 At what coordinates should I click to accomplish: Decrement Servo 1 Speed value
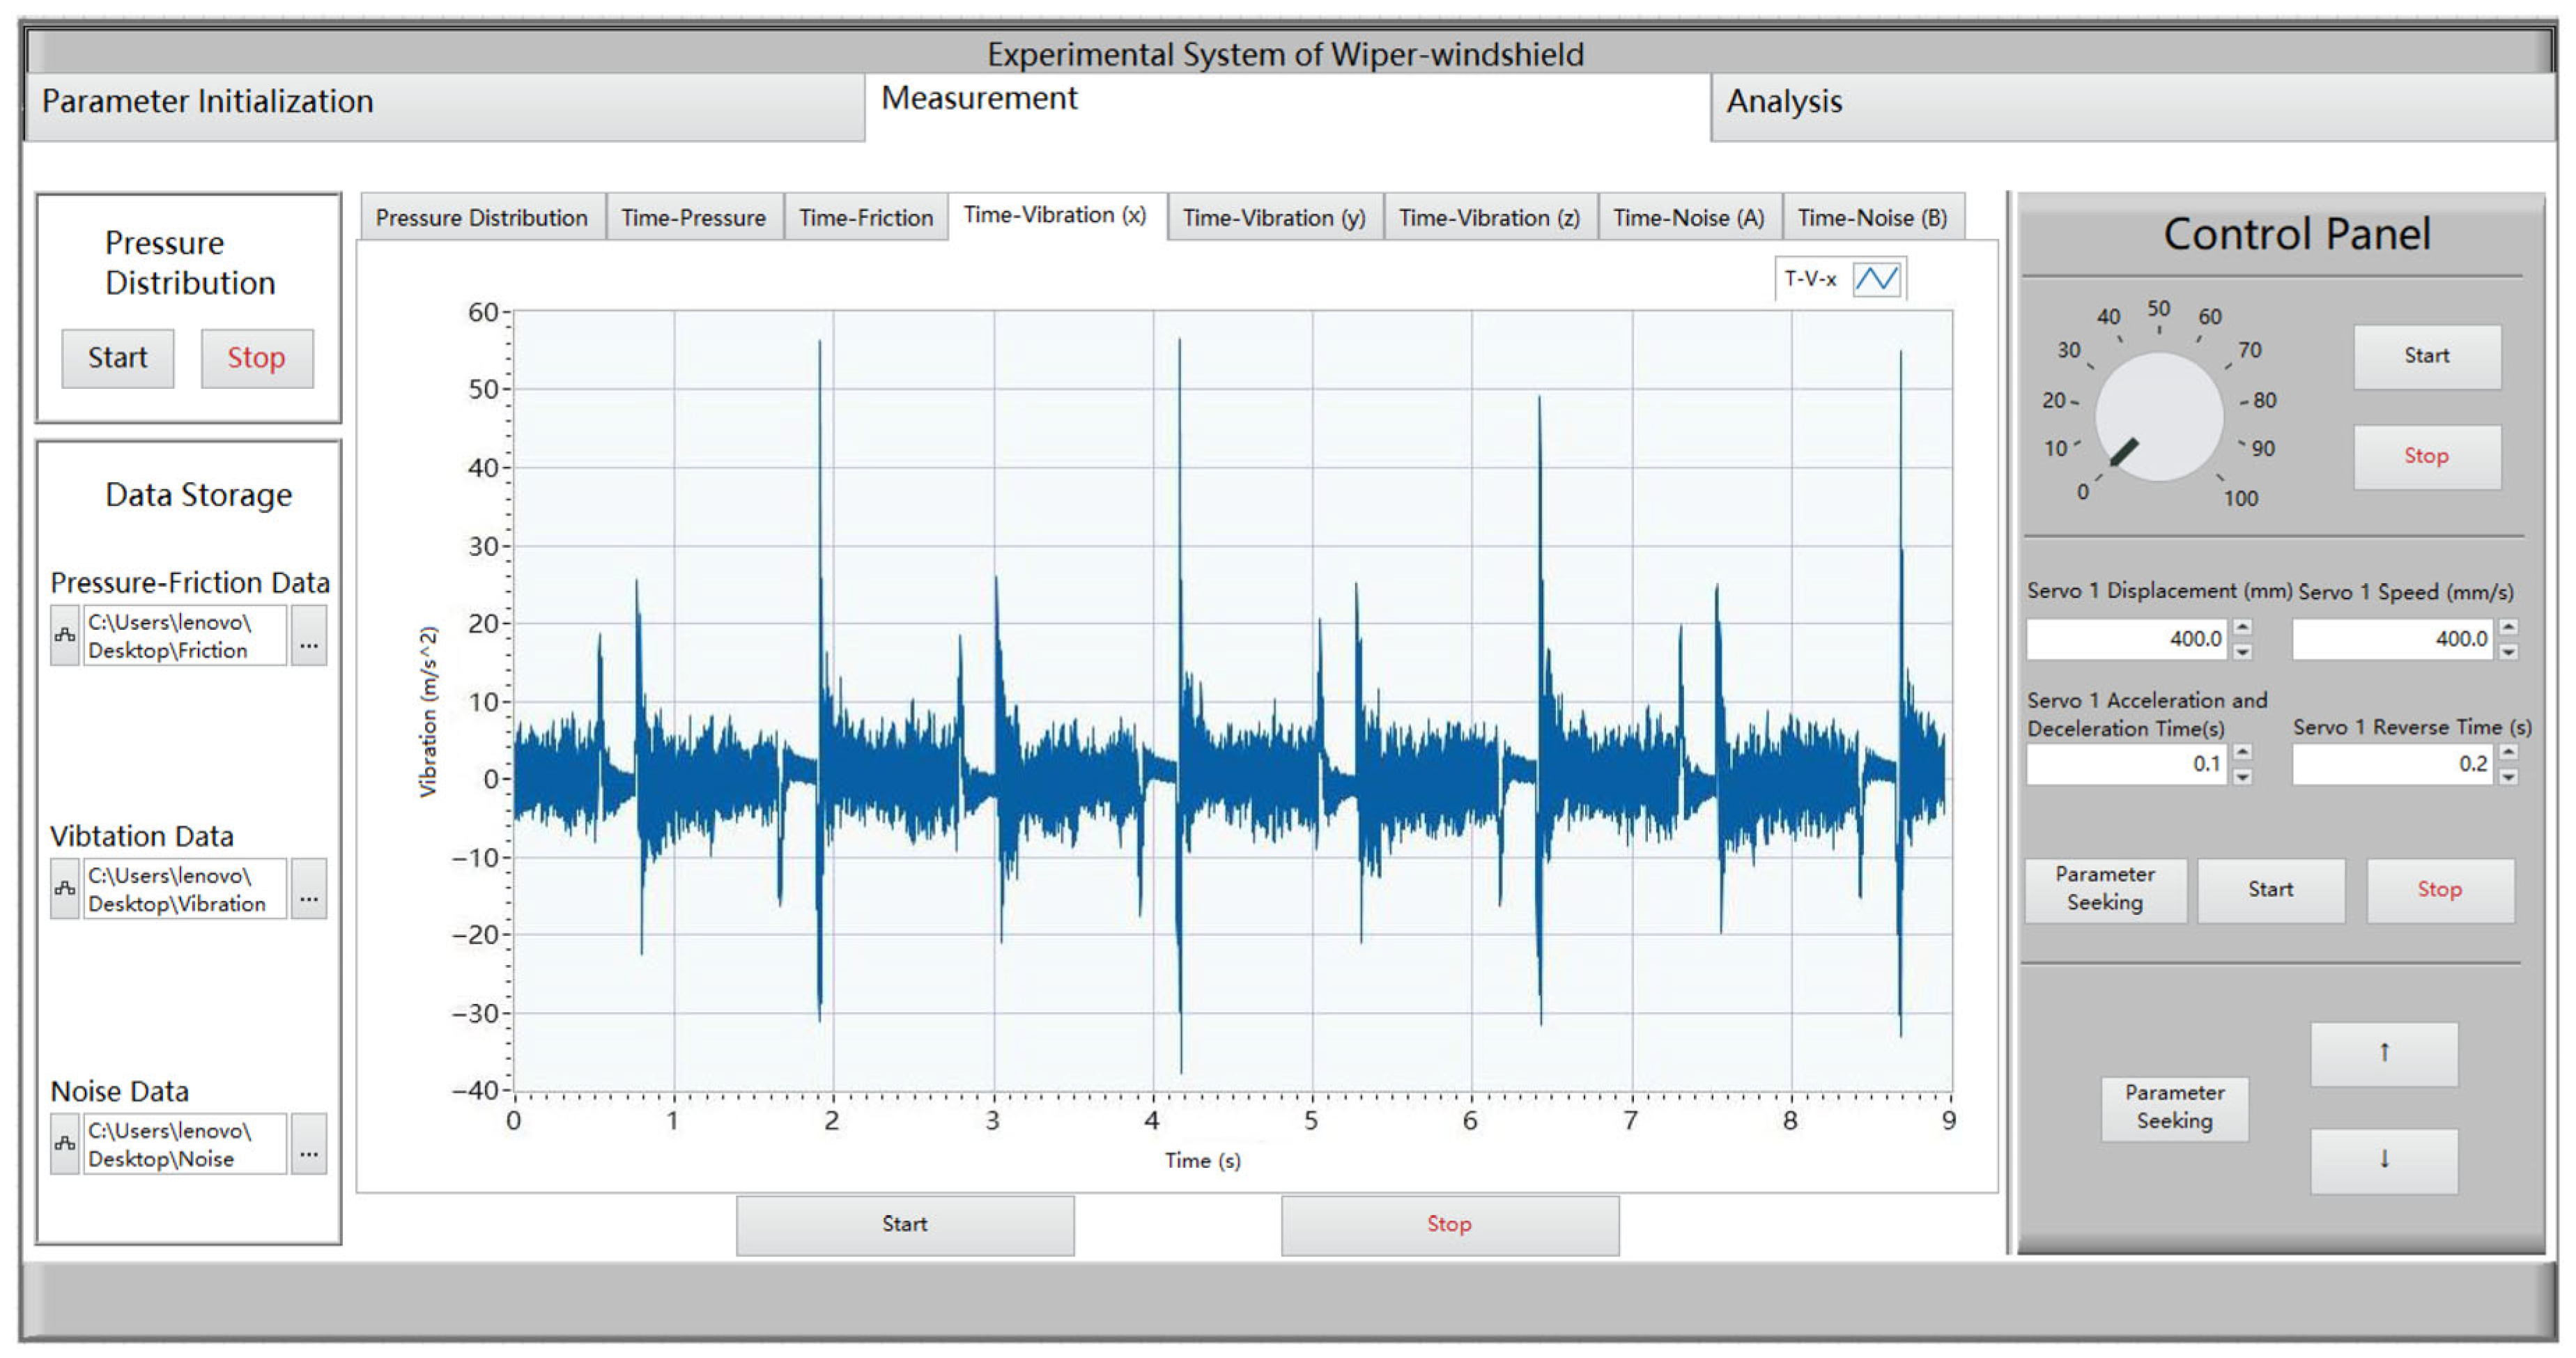point(2508,652)
